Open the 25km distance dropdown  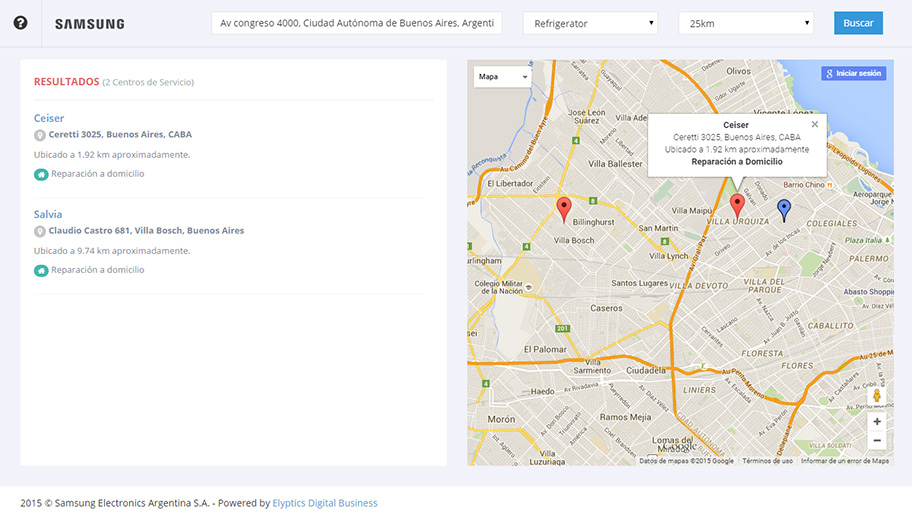(746, 23)
